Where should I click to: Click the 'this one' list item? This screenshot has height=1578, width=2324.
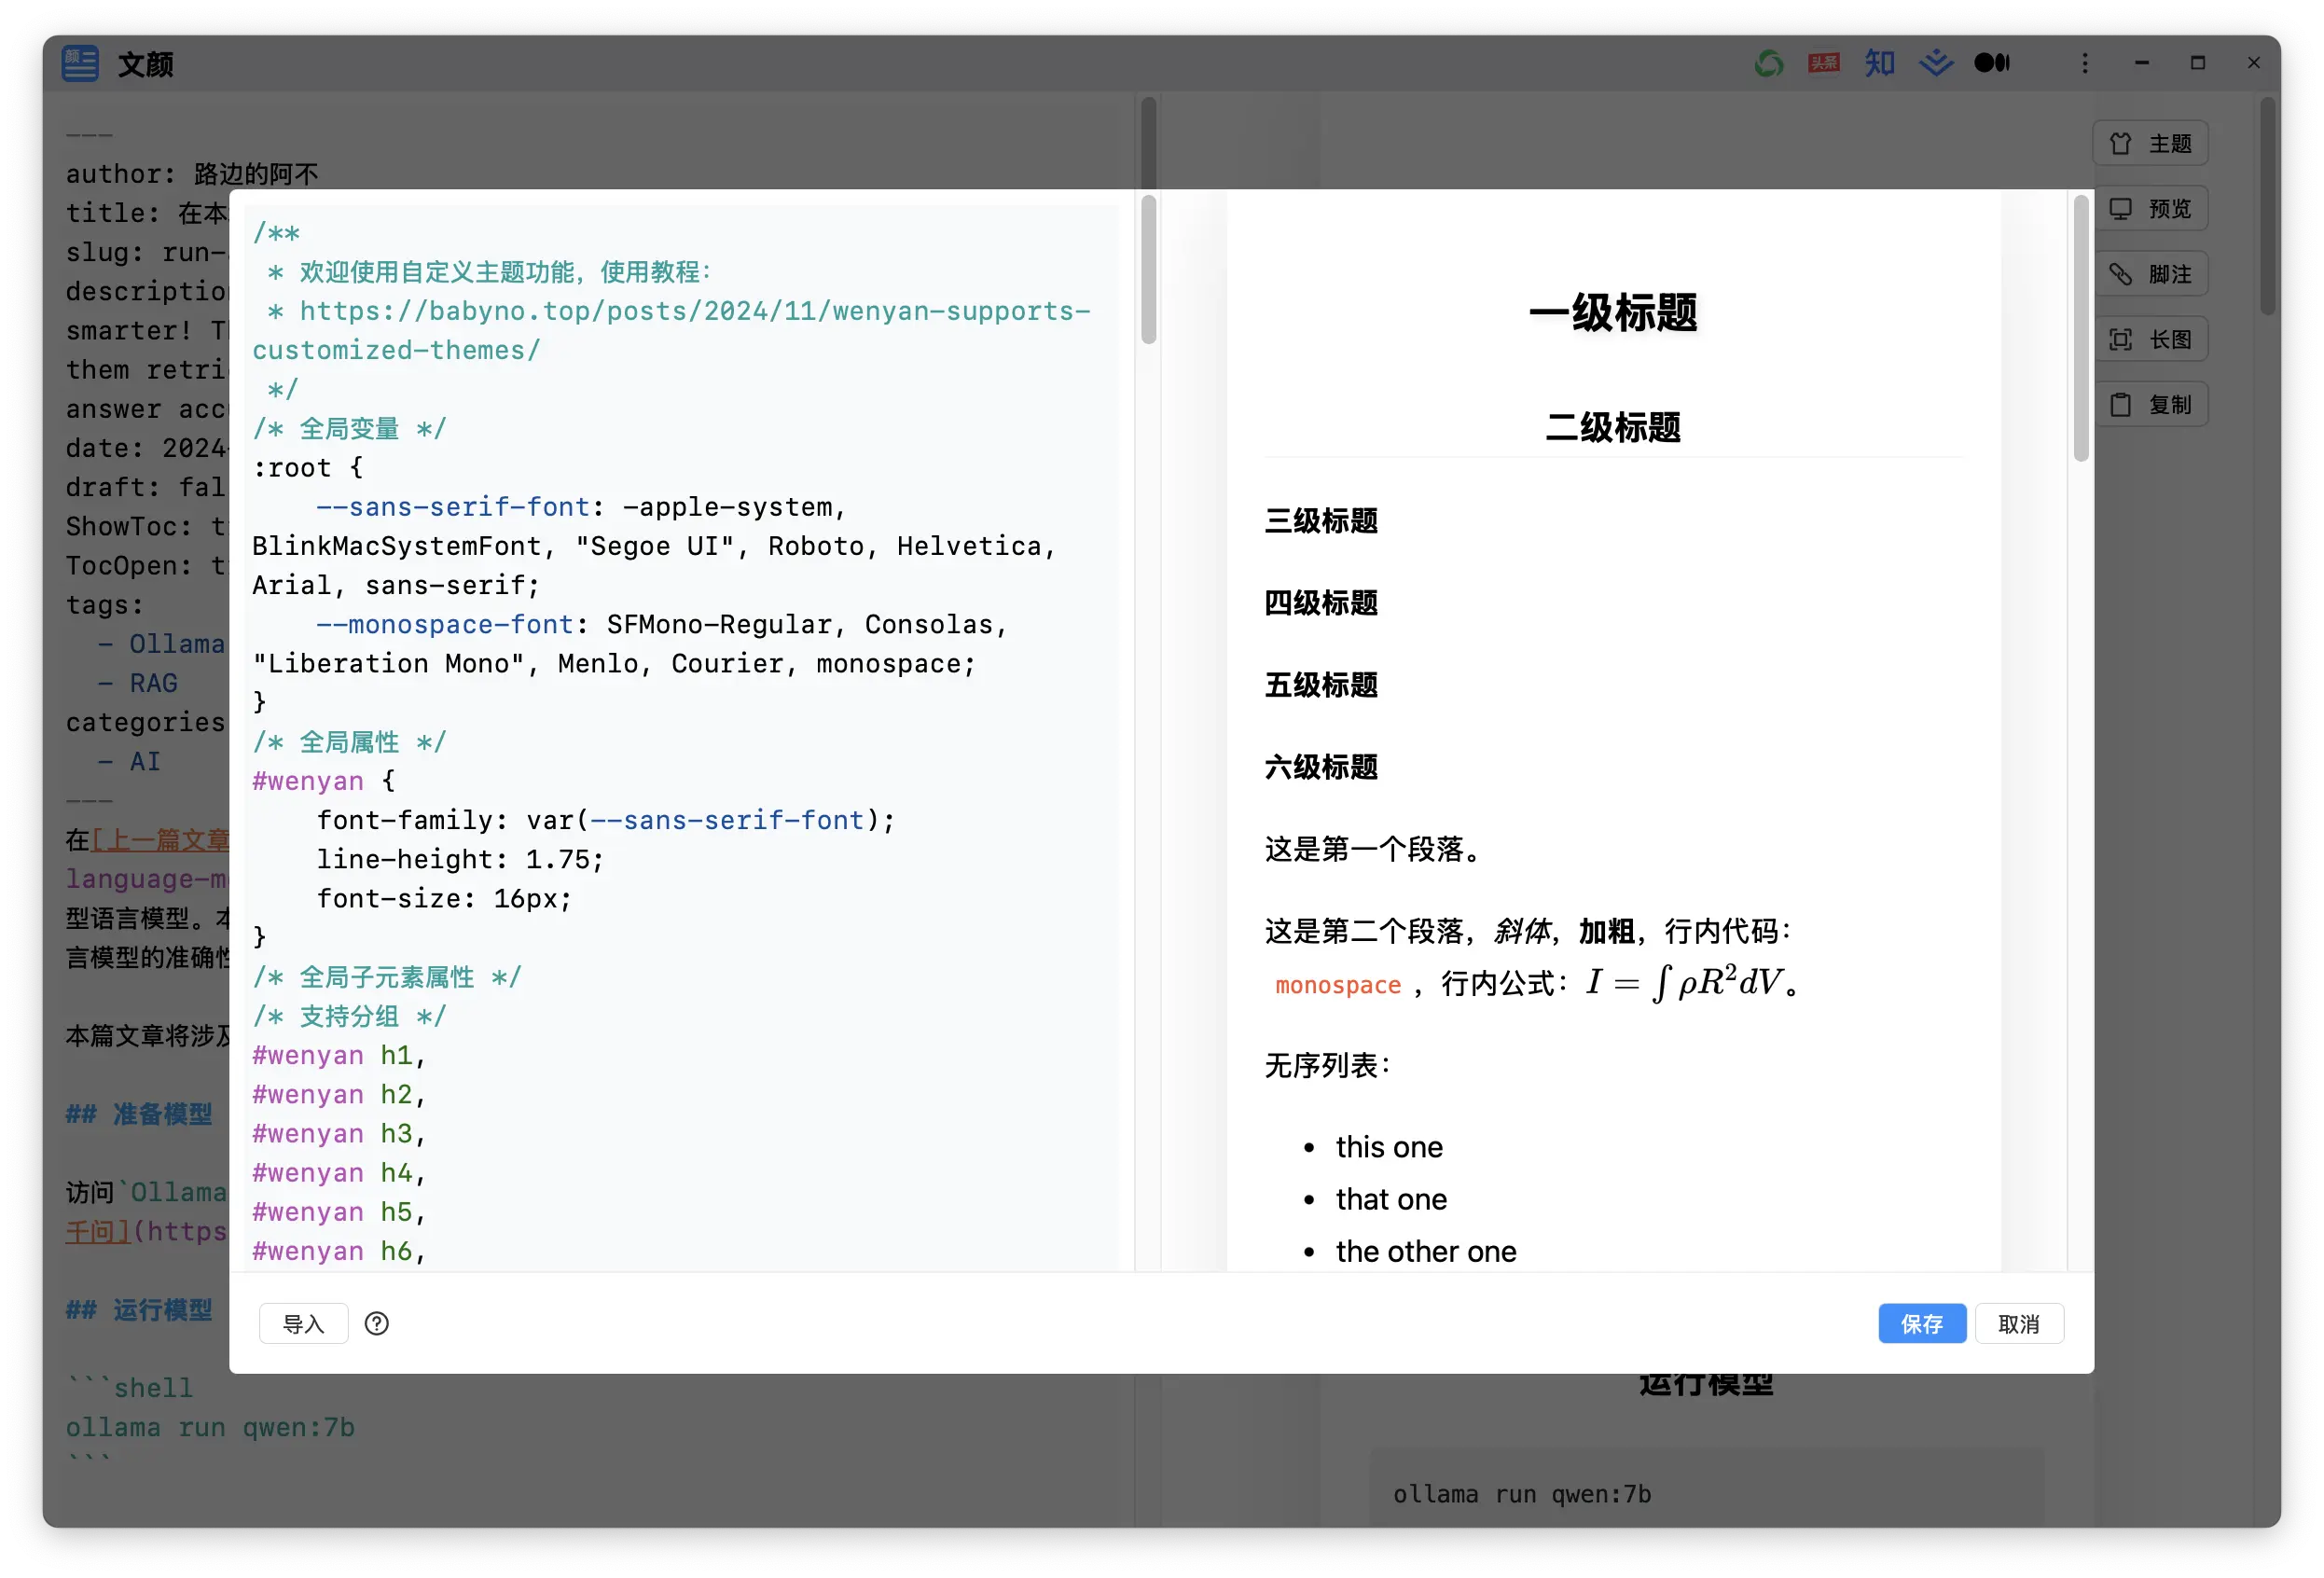[1389, 1147]
